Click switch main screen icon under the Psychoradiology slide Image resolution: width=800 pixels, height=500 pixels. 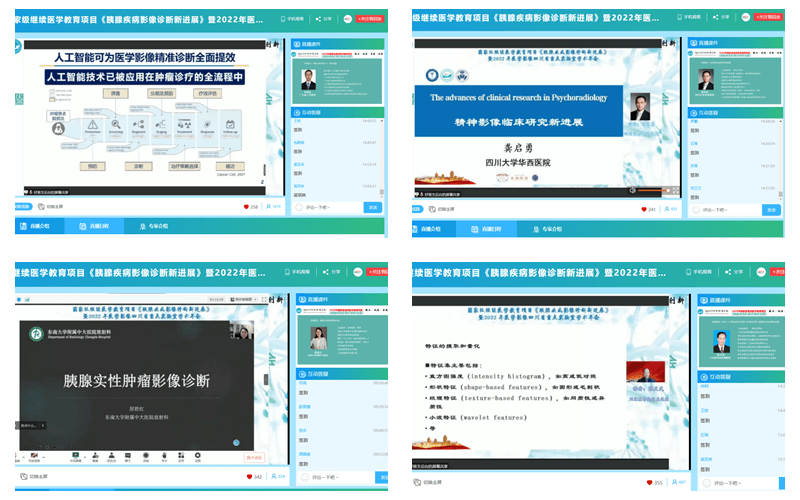coord(432,209)
